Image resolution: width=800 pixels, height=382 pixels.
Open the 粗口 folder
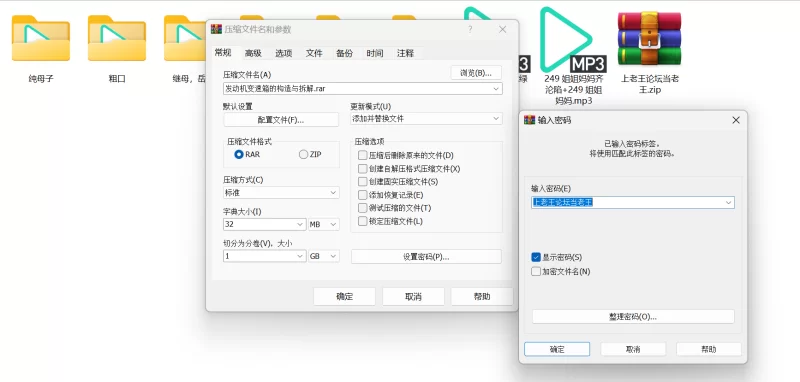pyautogui.click(x=117, y=38)
